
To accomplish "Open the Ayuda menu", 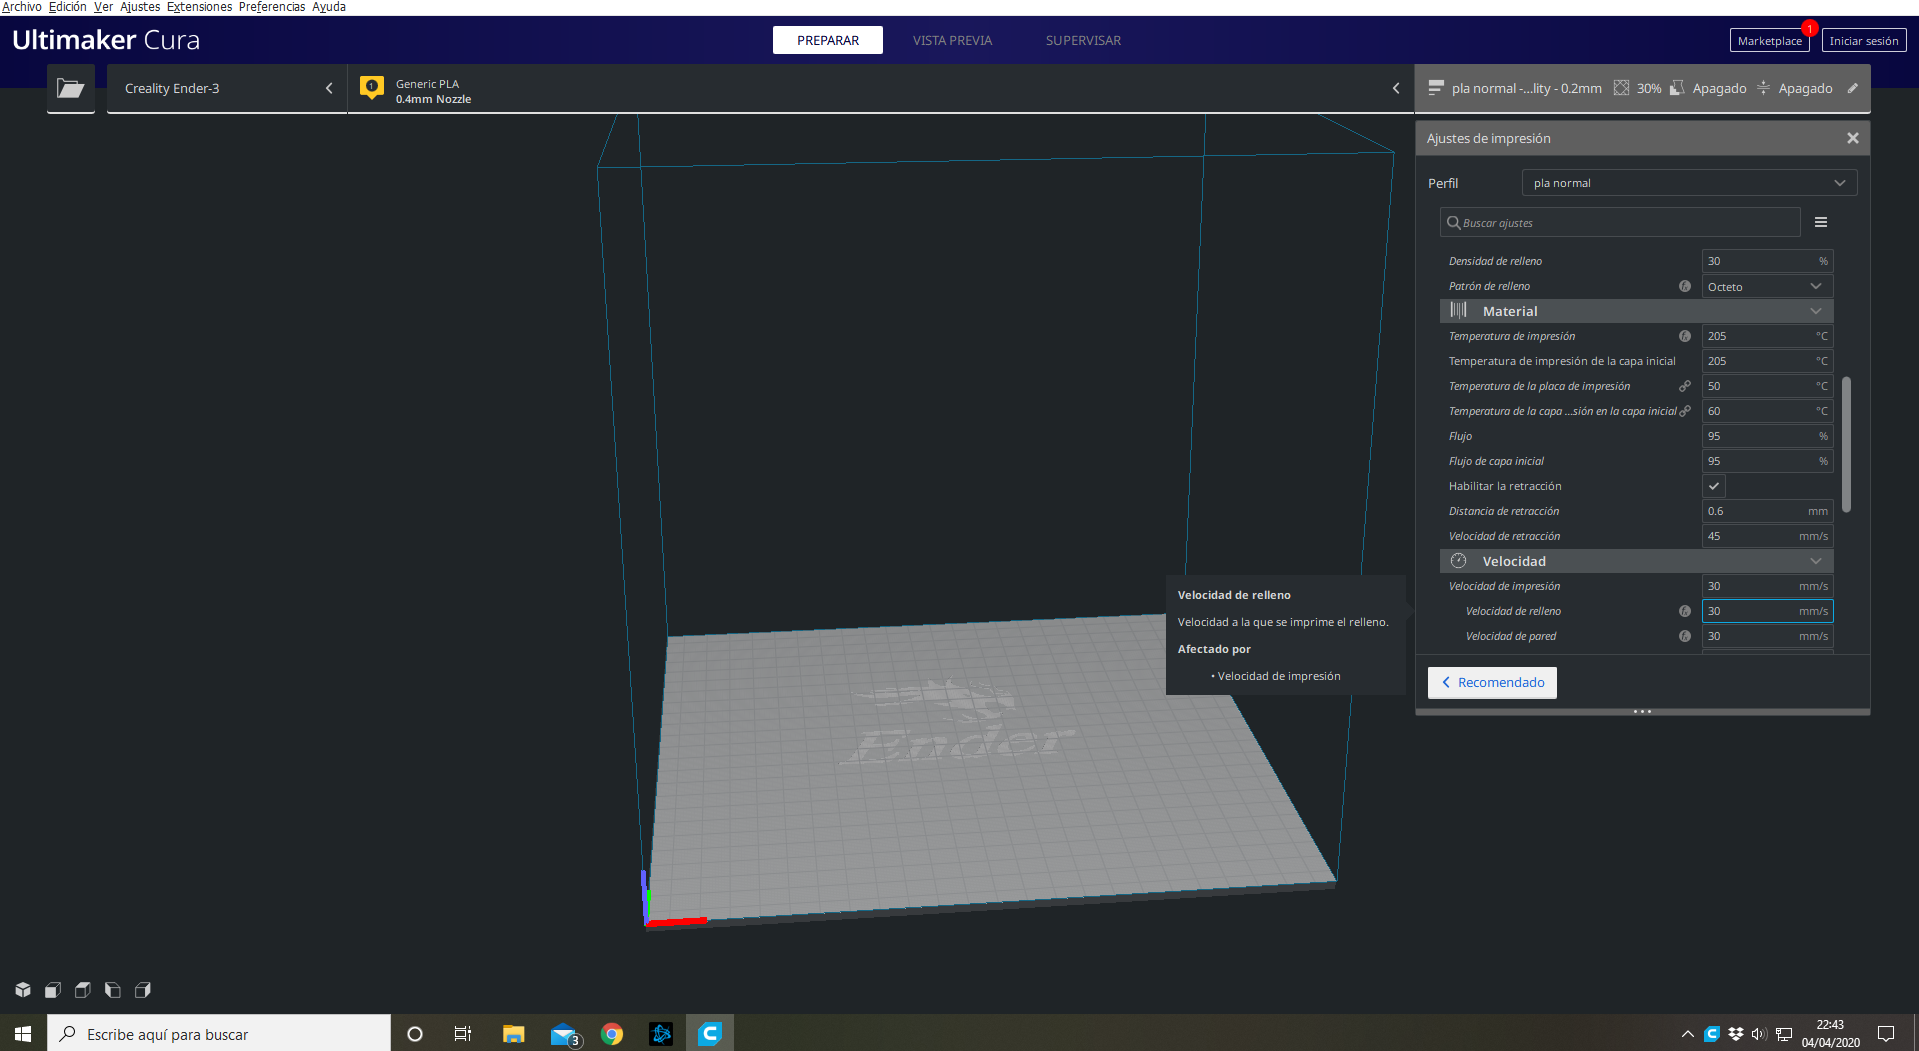I will click(329, 7).
